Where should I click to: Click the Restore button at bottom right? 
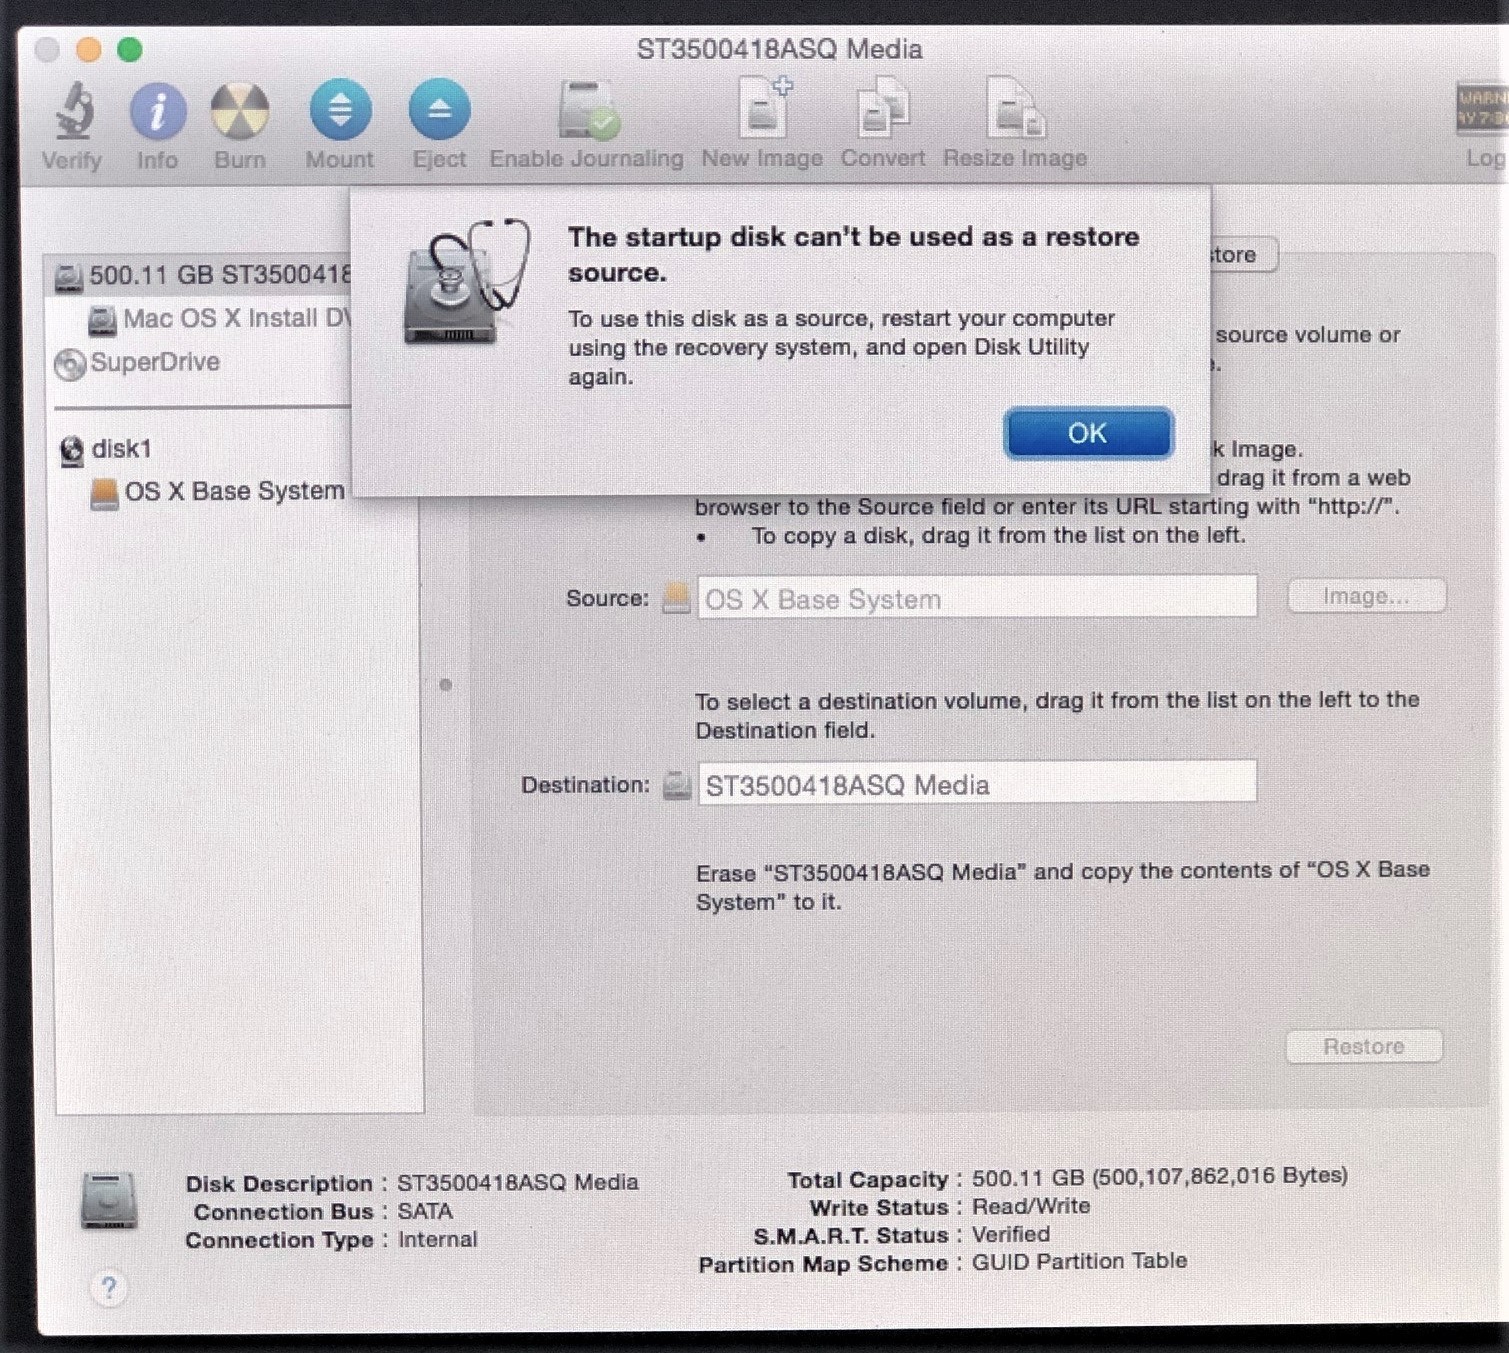coord(1364,1046)
